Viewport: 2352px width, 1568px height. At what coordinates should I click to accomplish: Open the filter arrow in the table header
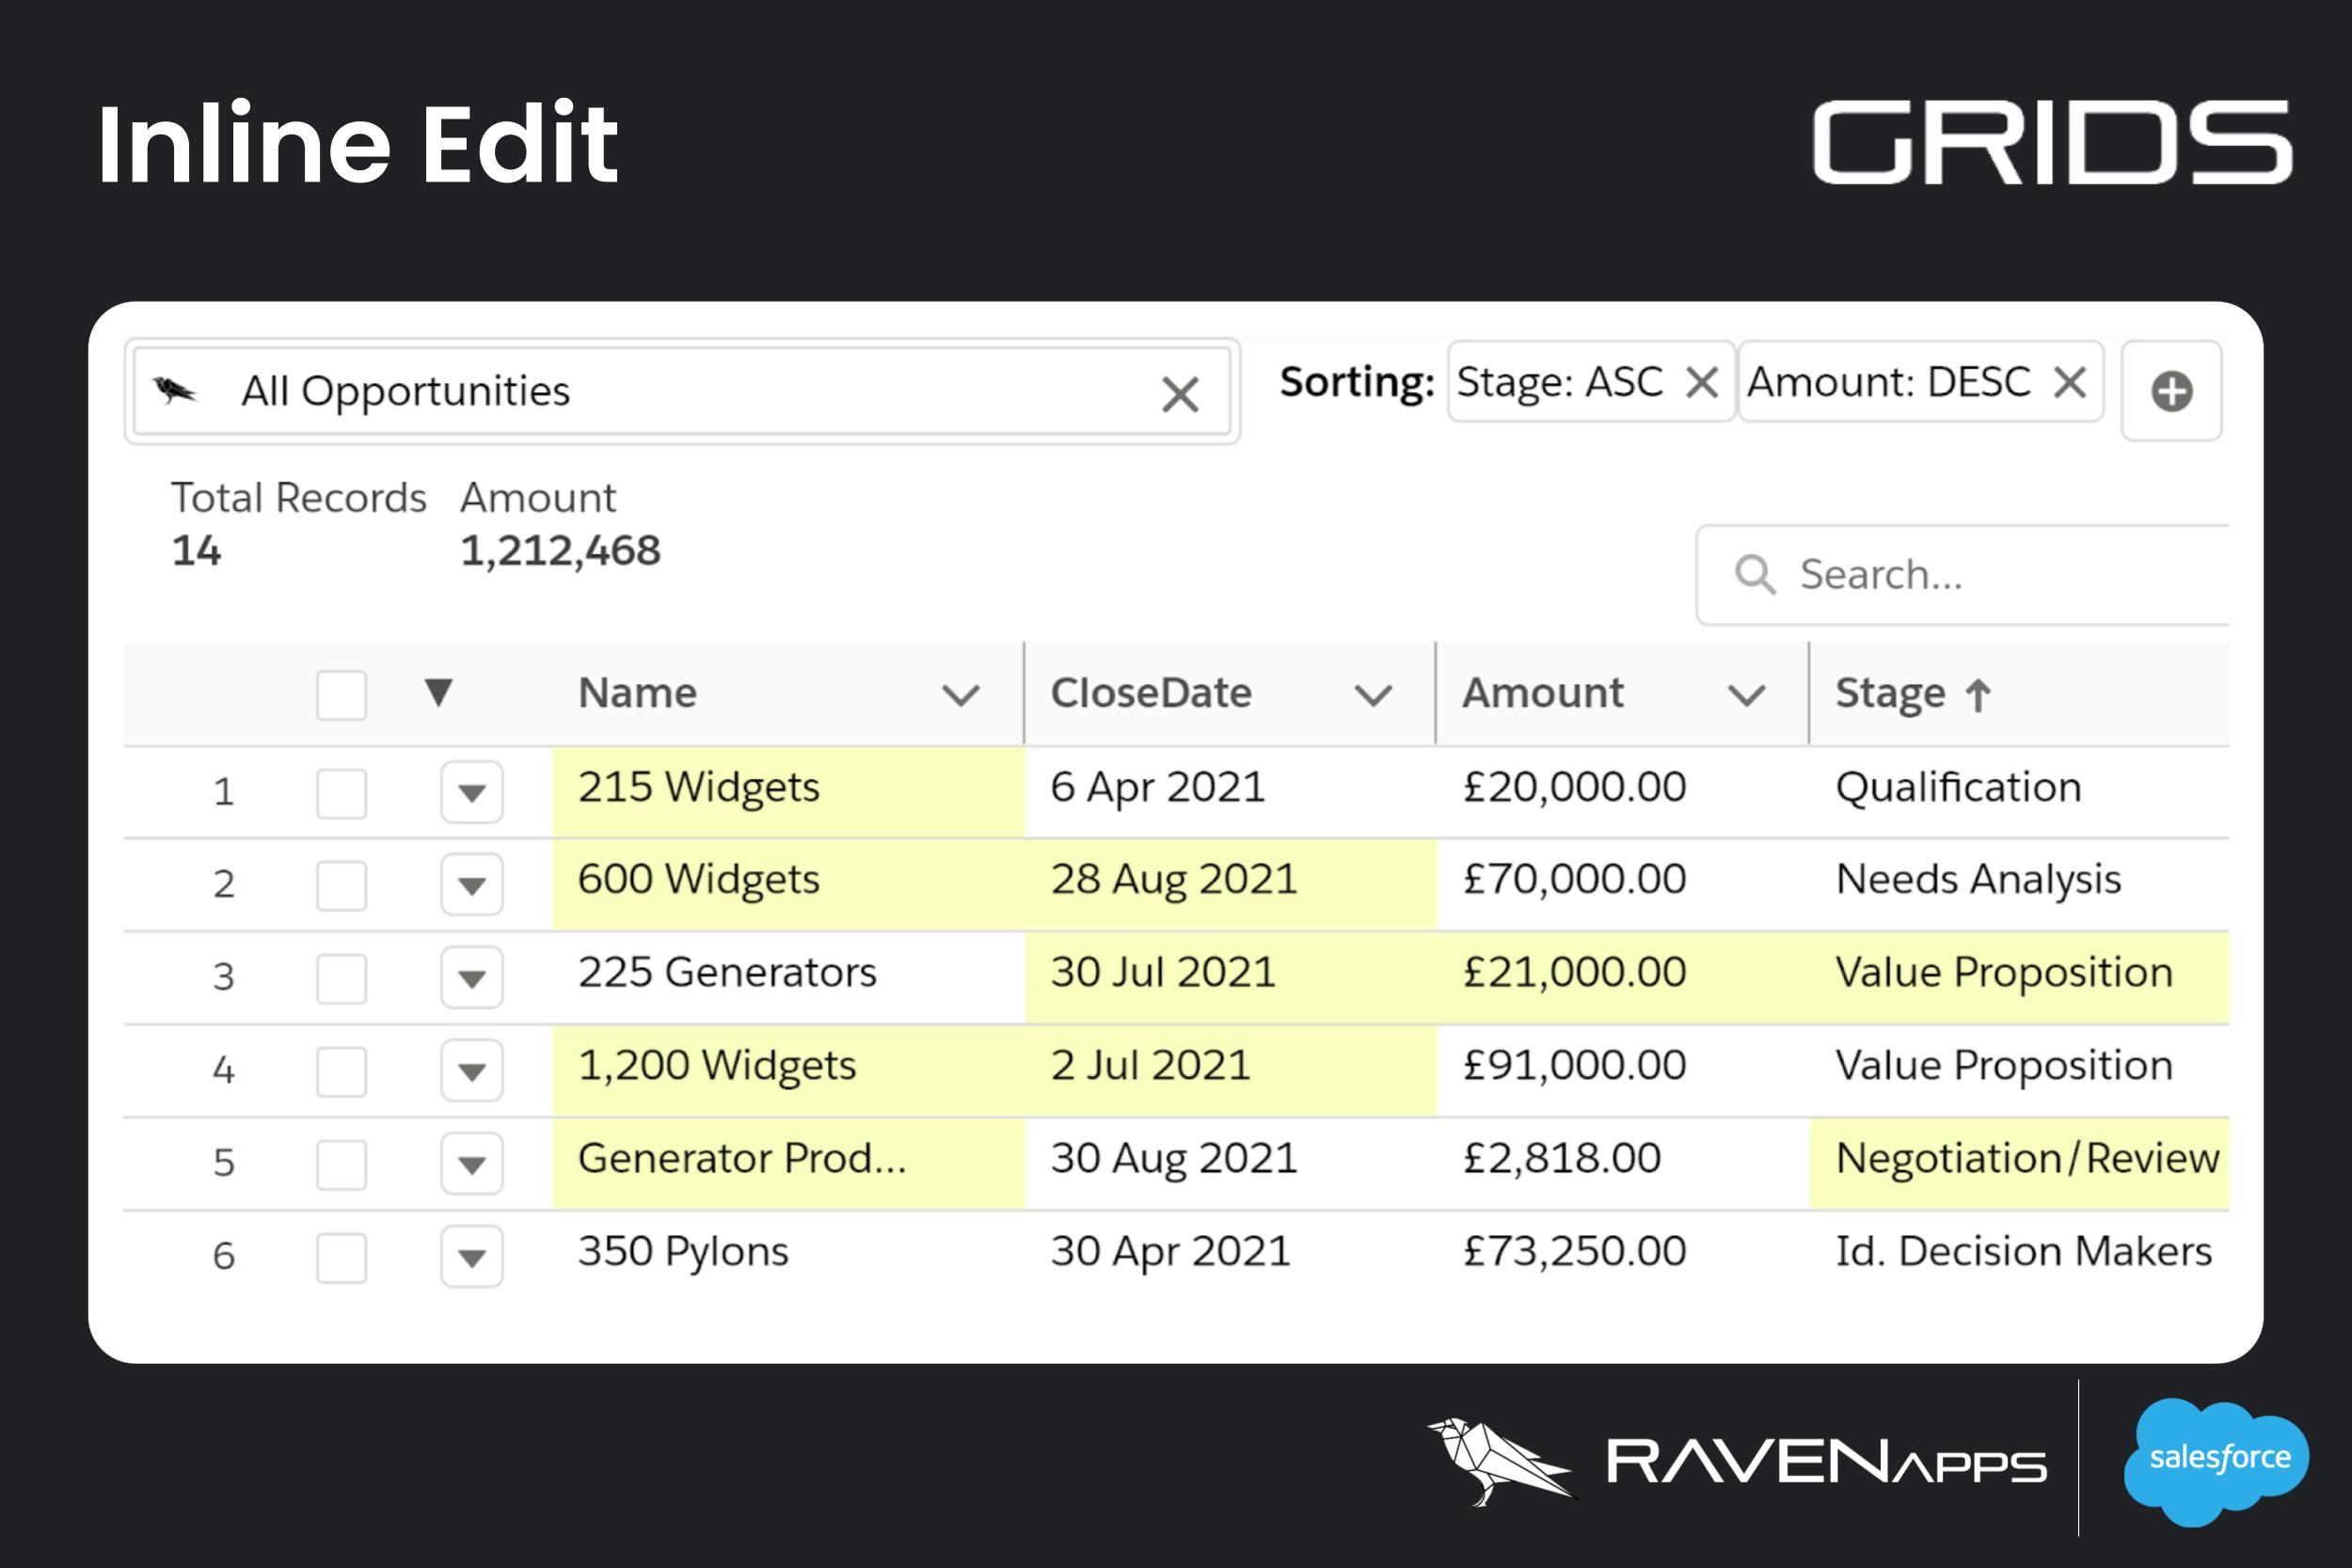click(x=441, y=692)
